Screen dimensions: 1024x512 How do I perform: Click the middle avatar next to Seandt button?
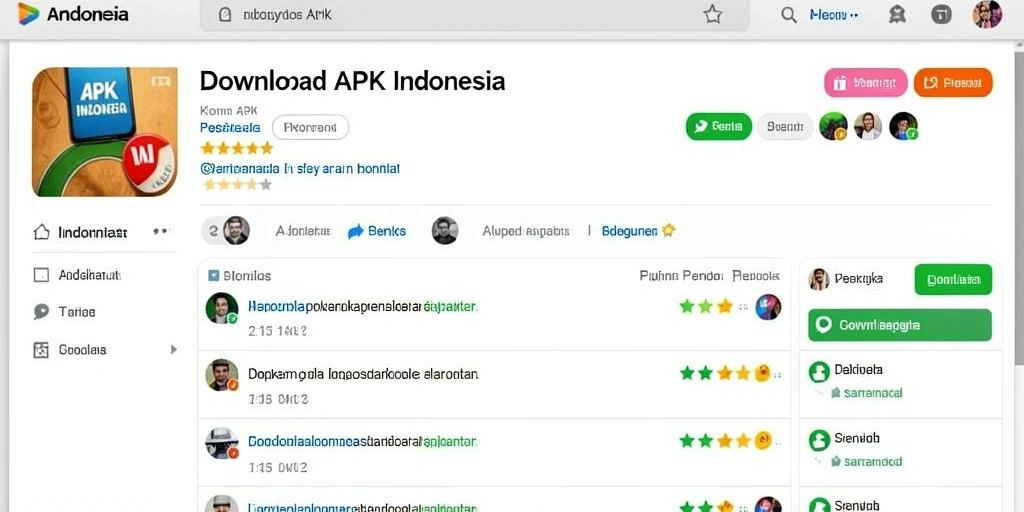coord(868,126)
